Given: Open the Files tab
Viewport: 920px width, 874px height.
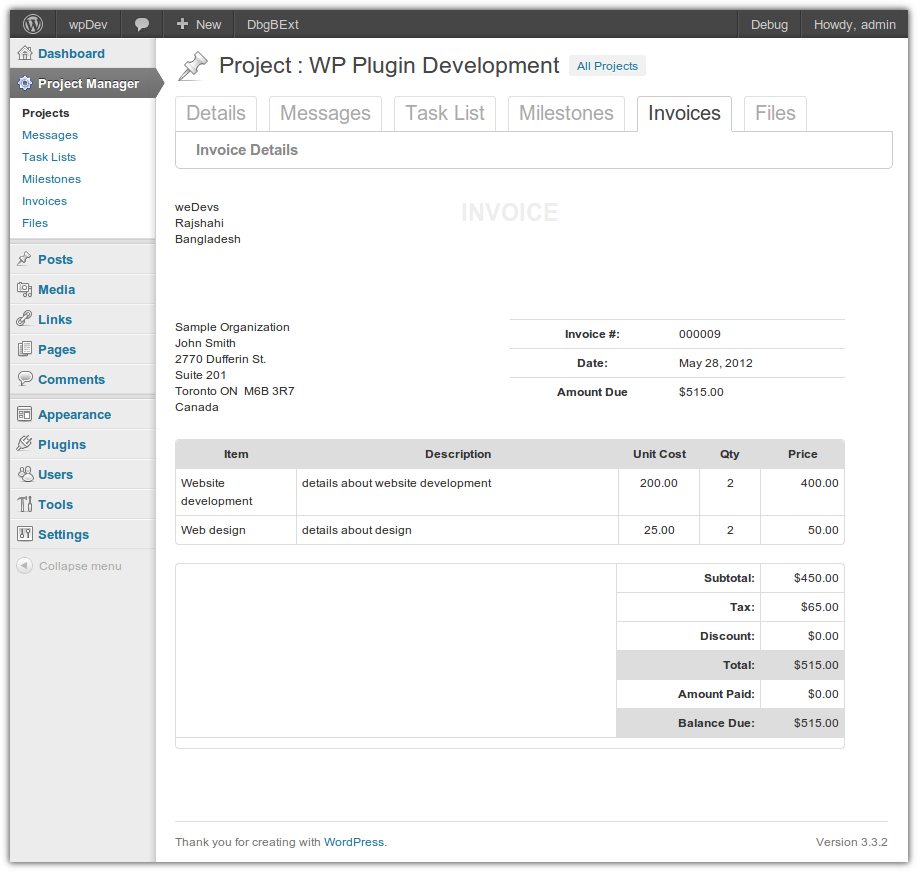Looking at the screenshot, I should point(775,113).
